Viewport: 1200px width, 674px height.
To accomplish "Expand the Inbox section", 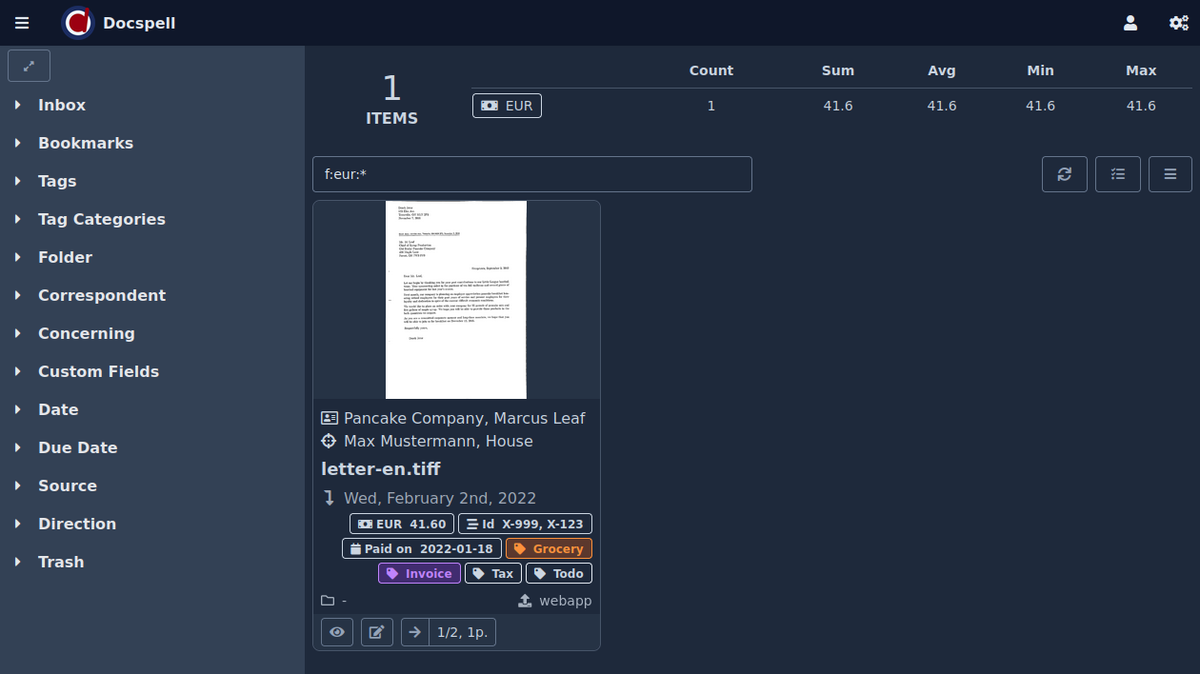I will 62,105.
